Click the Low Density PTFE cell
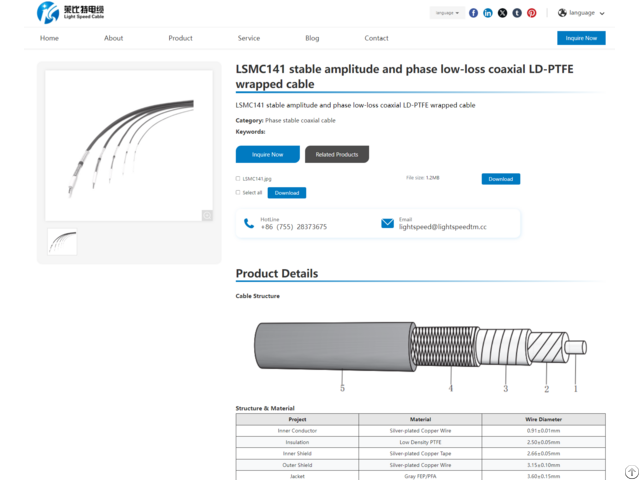The image size is (640, 480). (420, 442)
